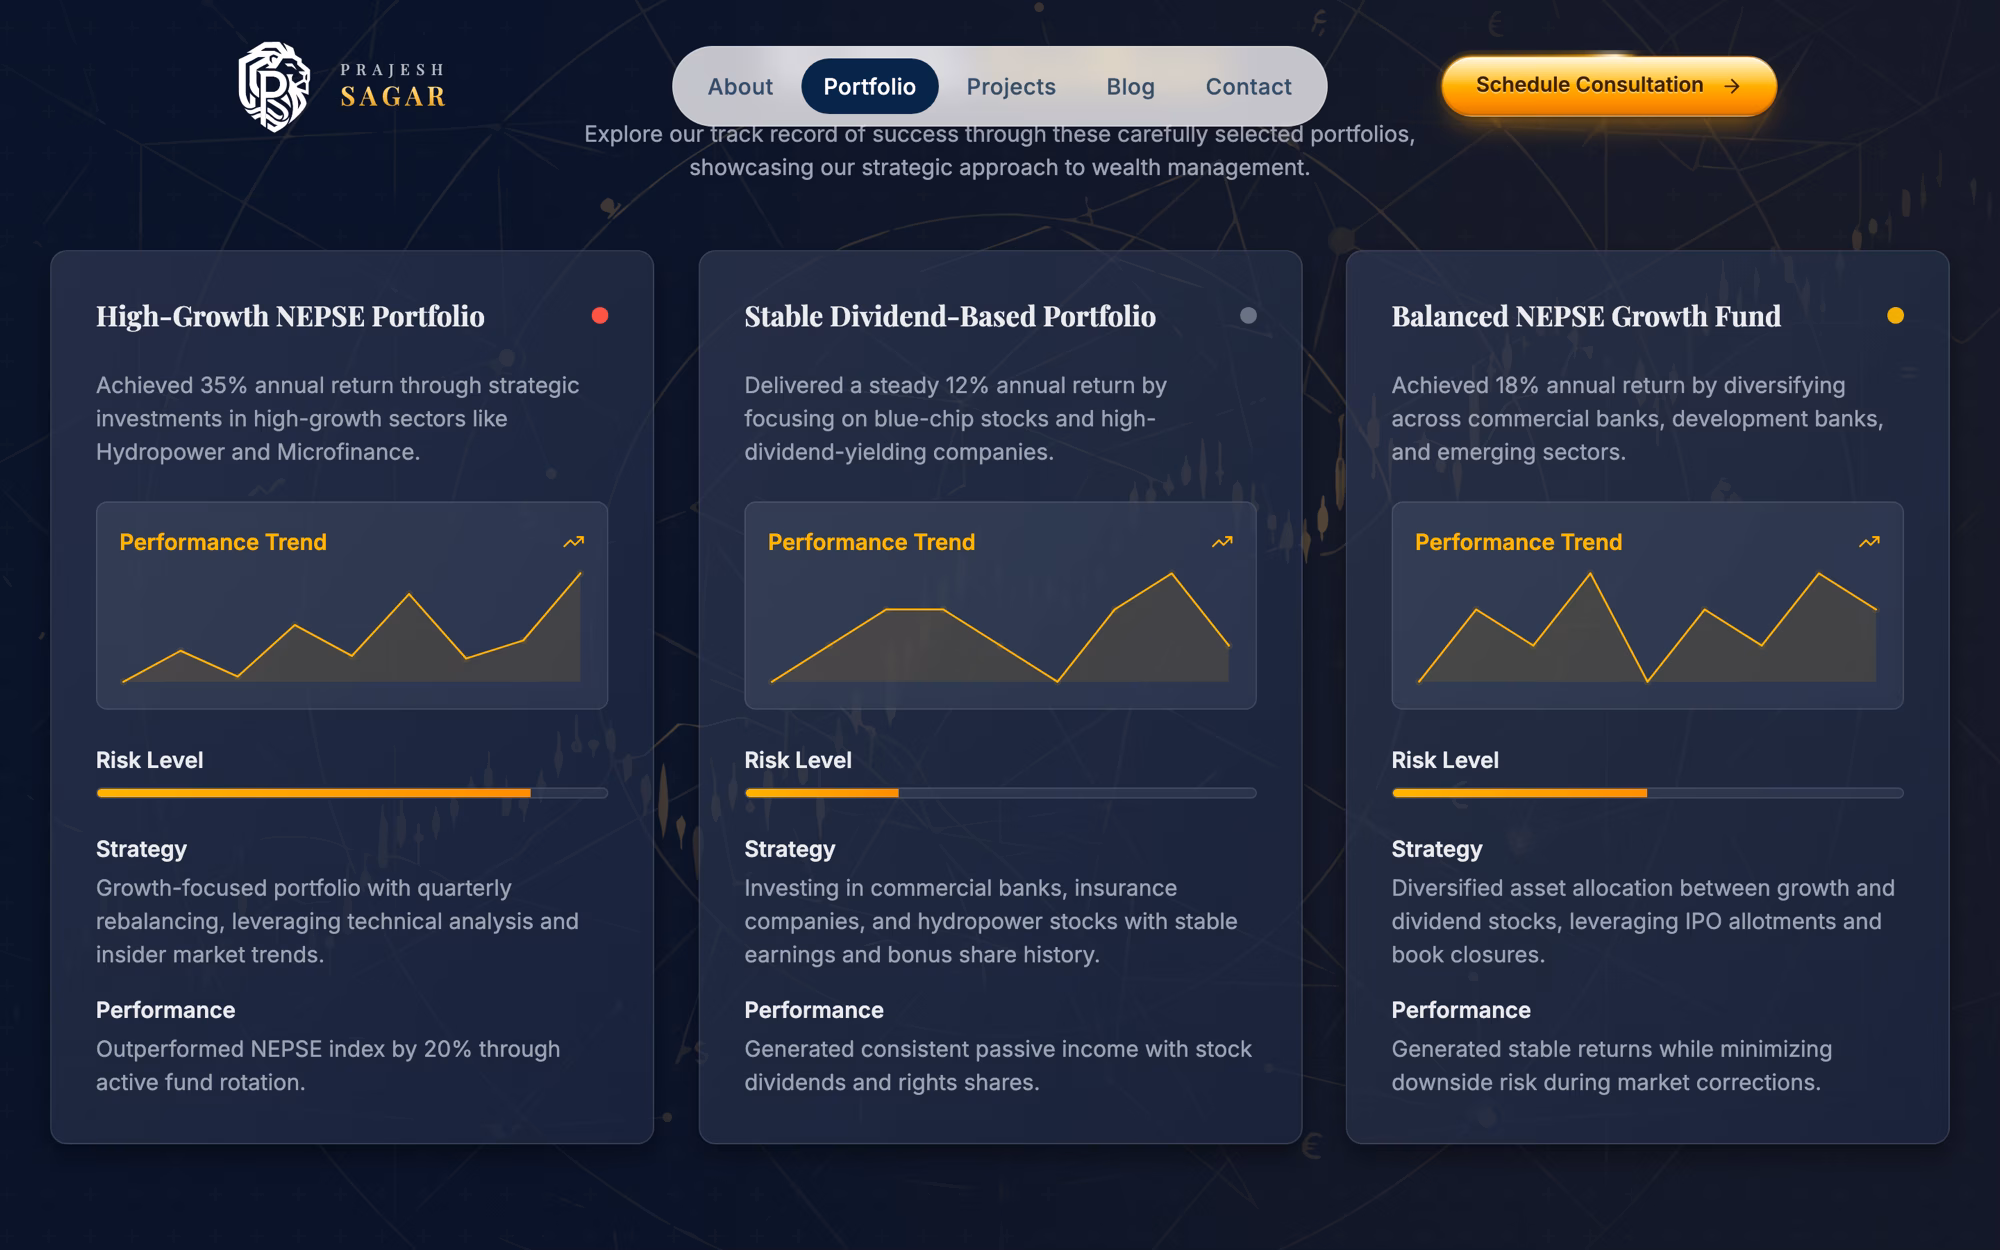Click 'Diversified asset allocation' strategy text
The image size is (2000, 1250).
pyautogui.click(x=1643, y=921)
